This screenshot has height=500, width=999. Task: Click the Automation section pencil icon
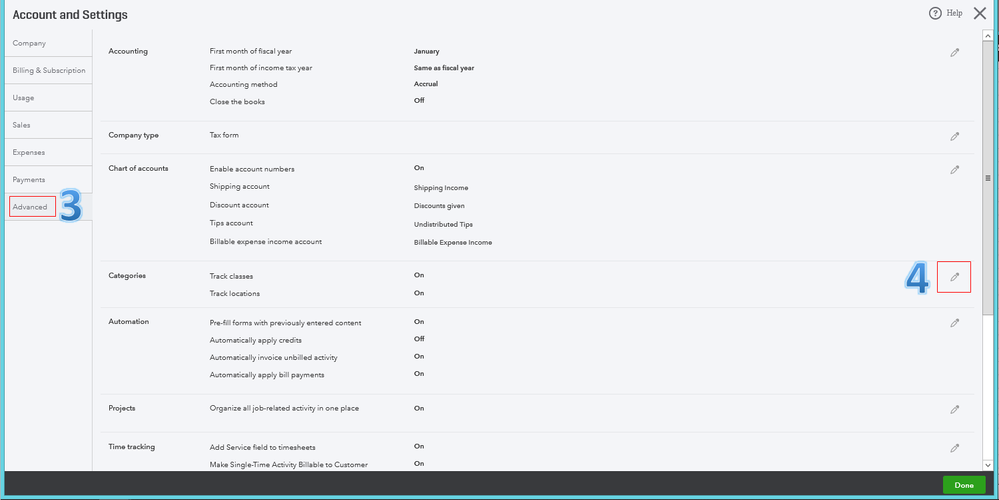tap(954, 323)
